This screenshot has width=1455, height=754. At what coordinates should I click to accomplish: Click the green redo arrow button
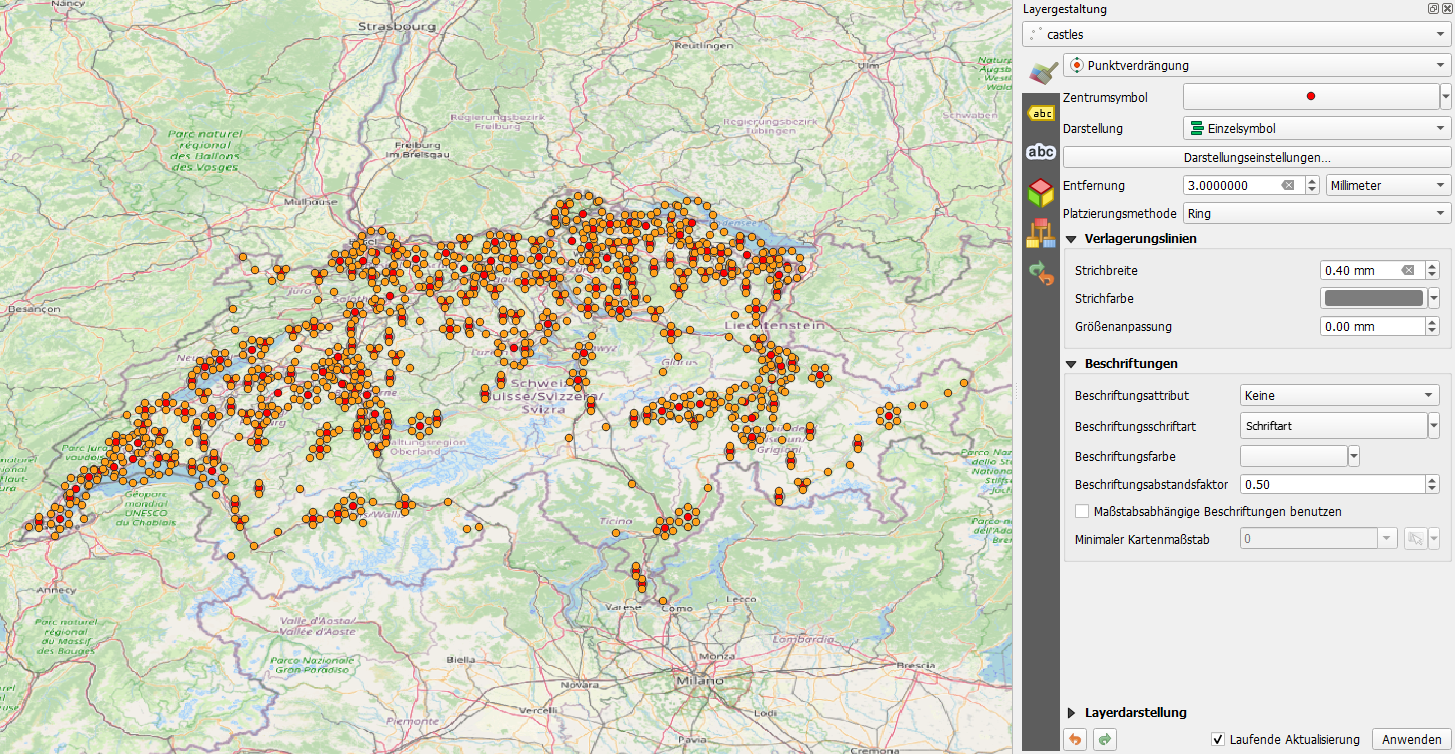click(1105, 739)
